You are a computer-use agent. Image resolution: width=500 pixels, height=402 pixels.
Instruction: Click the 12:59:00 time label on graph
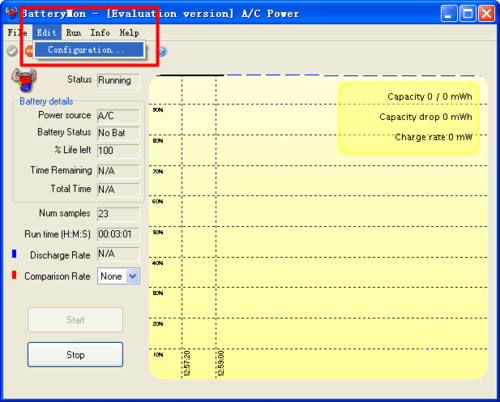point(221,363)
